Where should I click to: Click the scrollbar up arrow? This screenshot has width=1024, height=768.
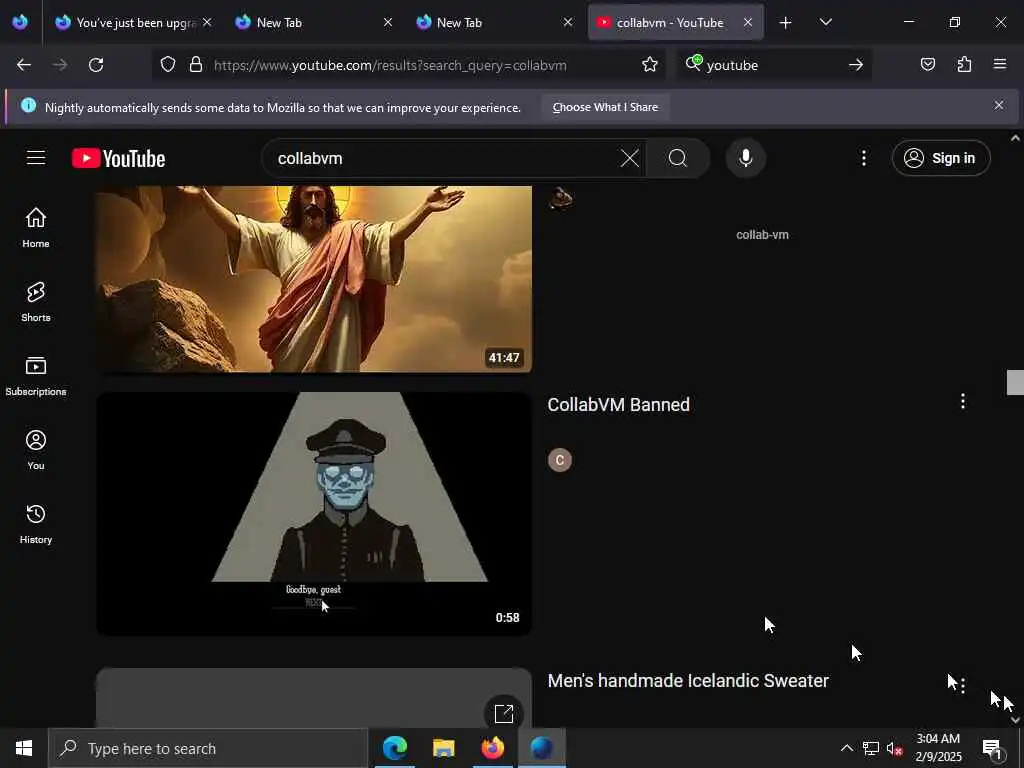click(x=1015, y=138)
